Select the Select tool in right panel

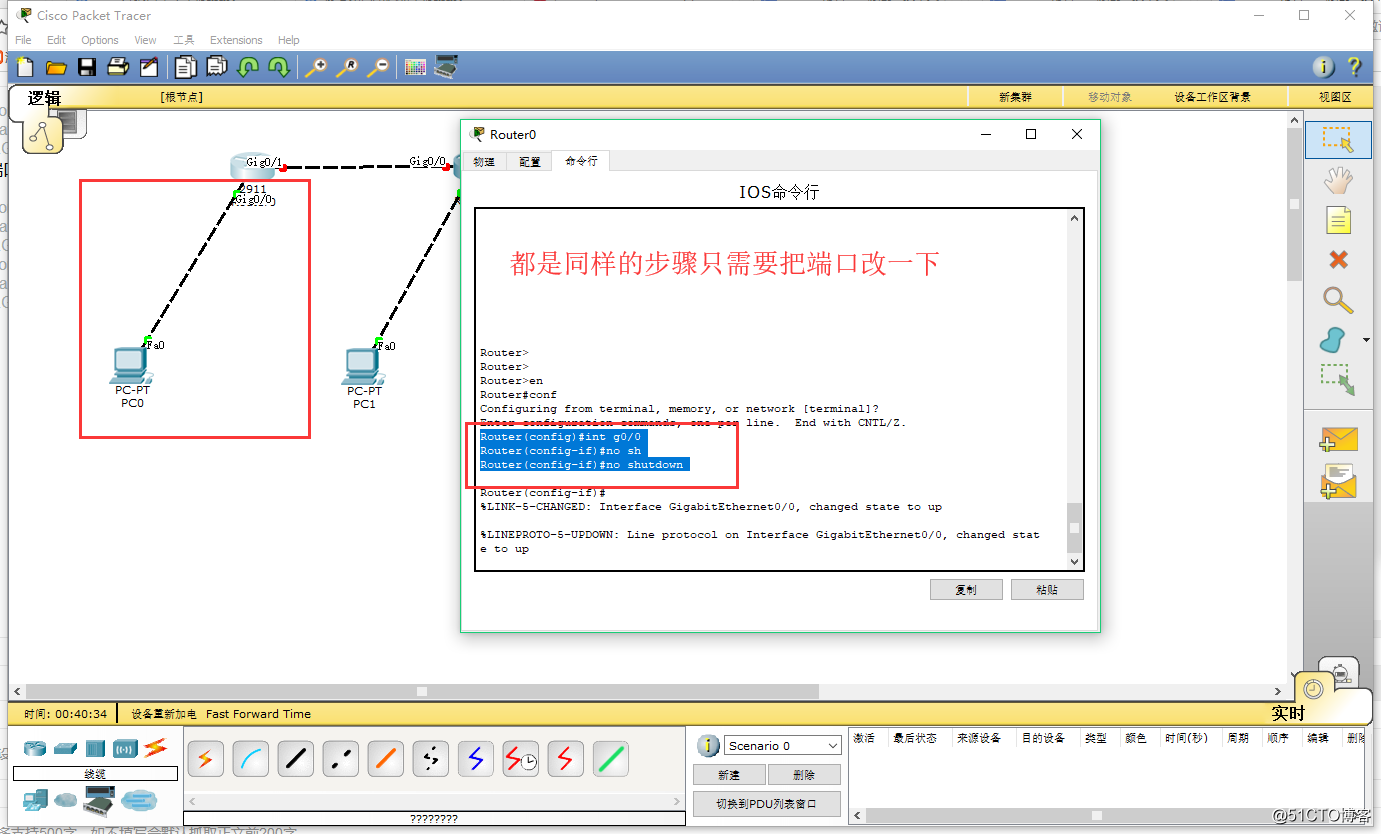pos(1337,140)
